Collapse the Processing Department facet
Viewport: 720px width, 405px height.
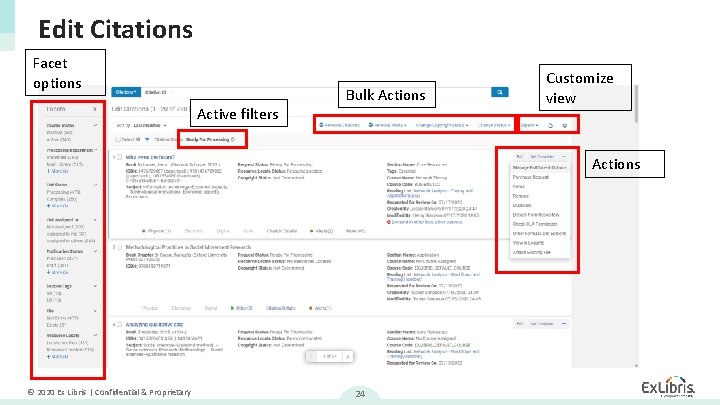point(96,150)
